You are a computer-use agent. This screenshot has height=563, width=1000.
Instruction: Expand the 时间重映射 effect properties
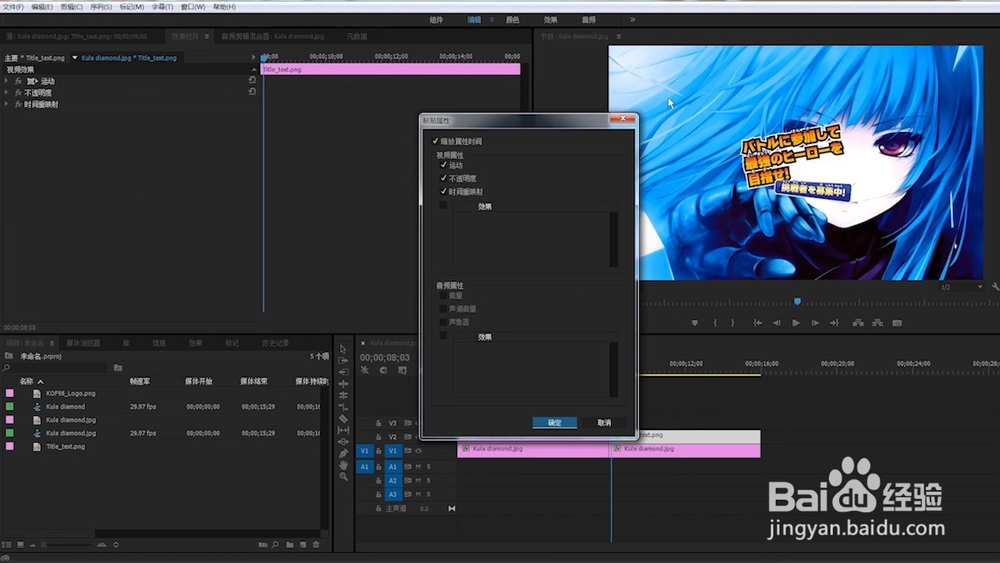coord(6,104)
